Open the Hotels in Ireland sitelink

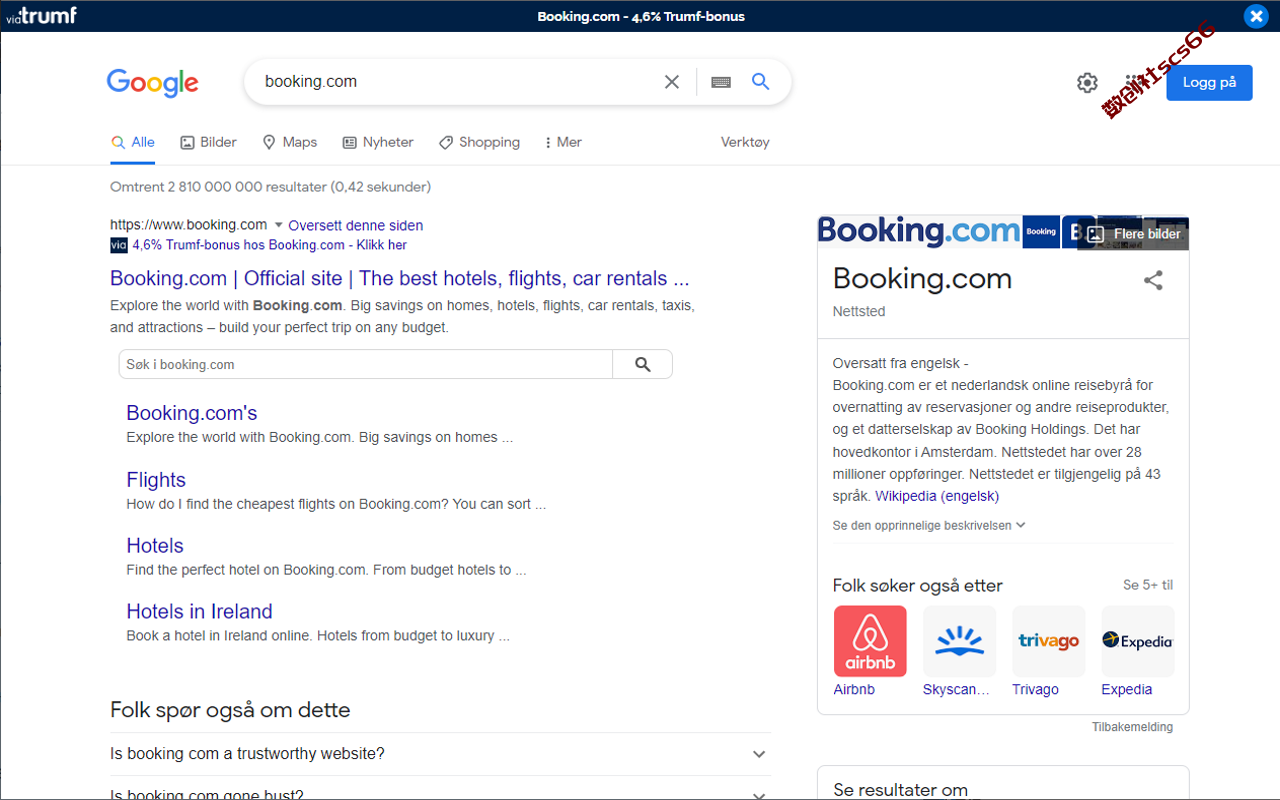[199, 612]
